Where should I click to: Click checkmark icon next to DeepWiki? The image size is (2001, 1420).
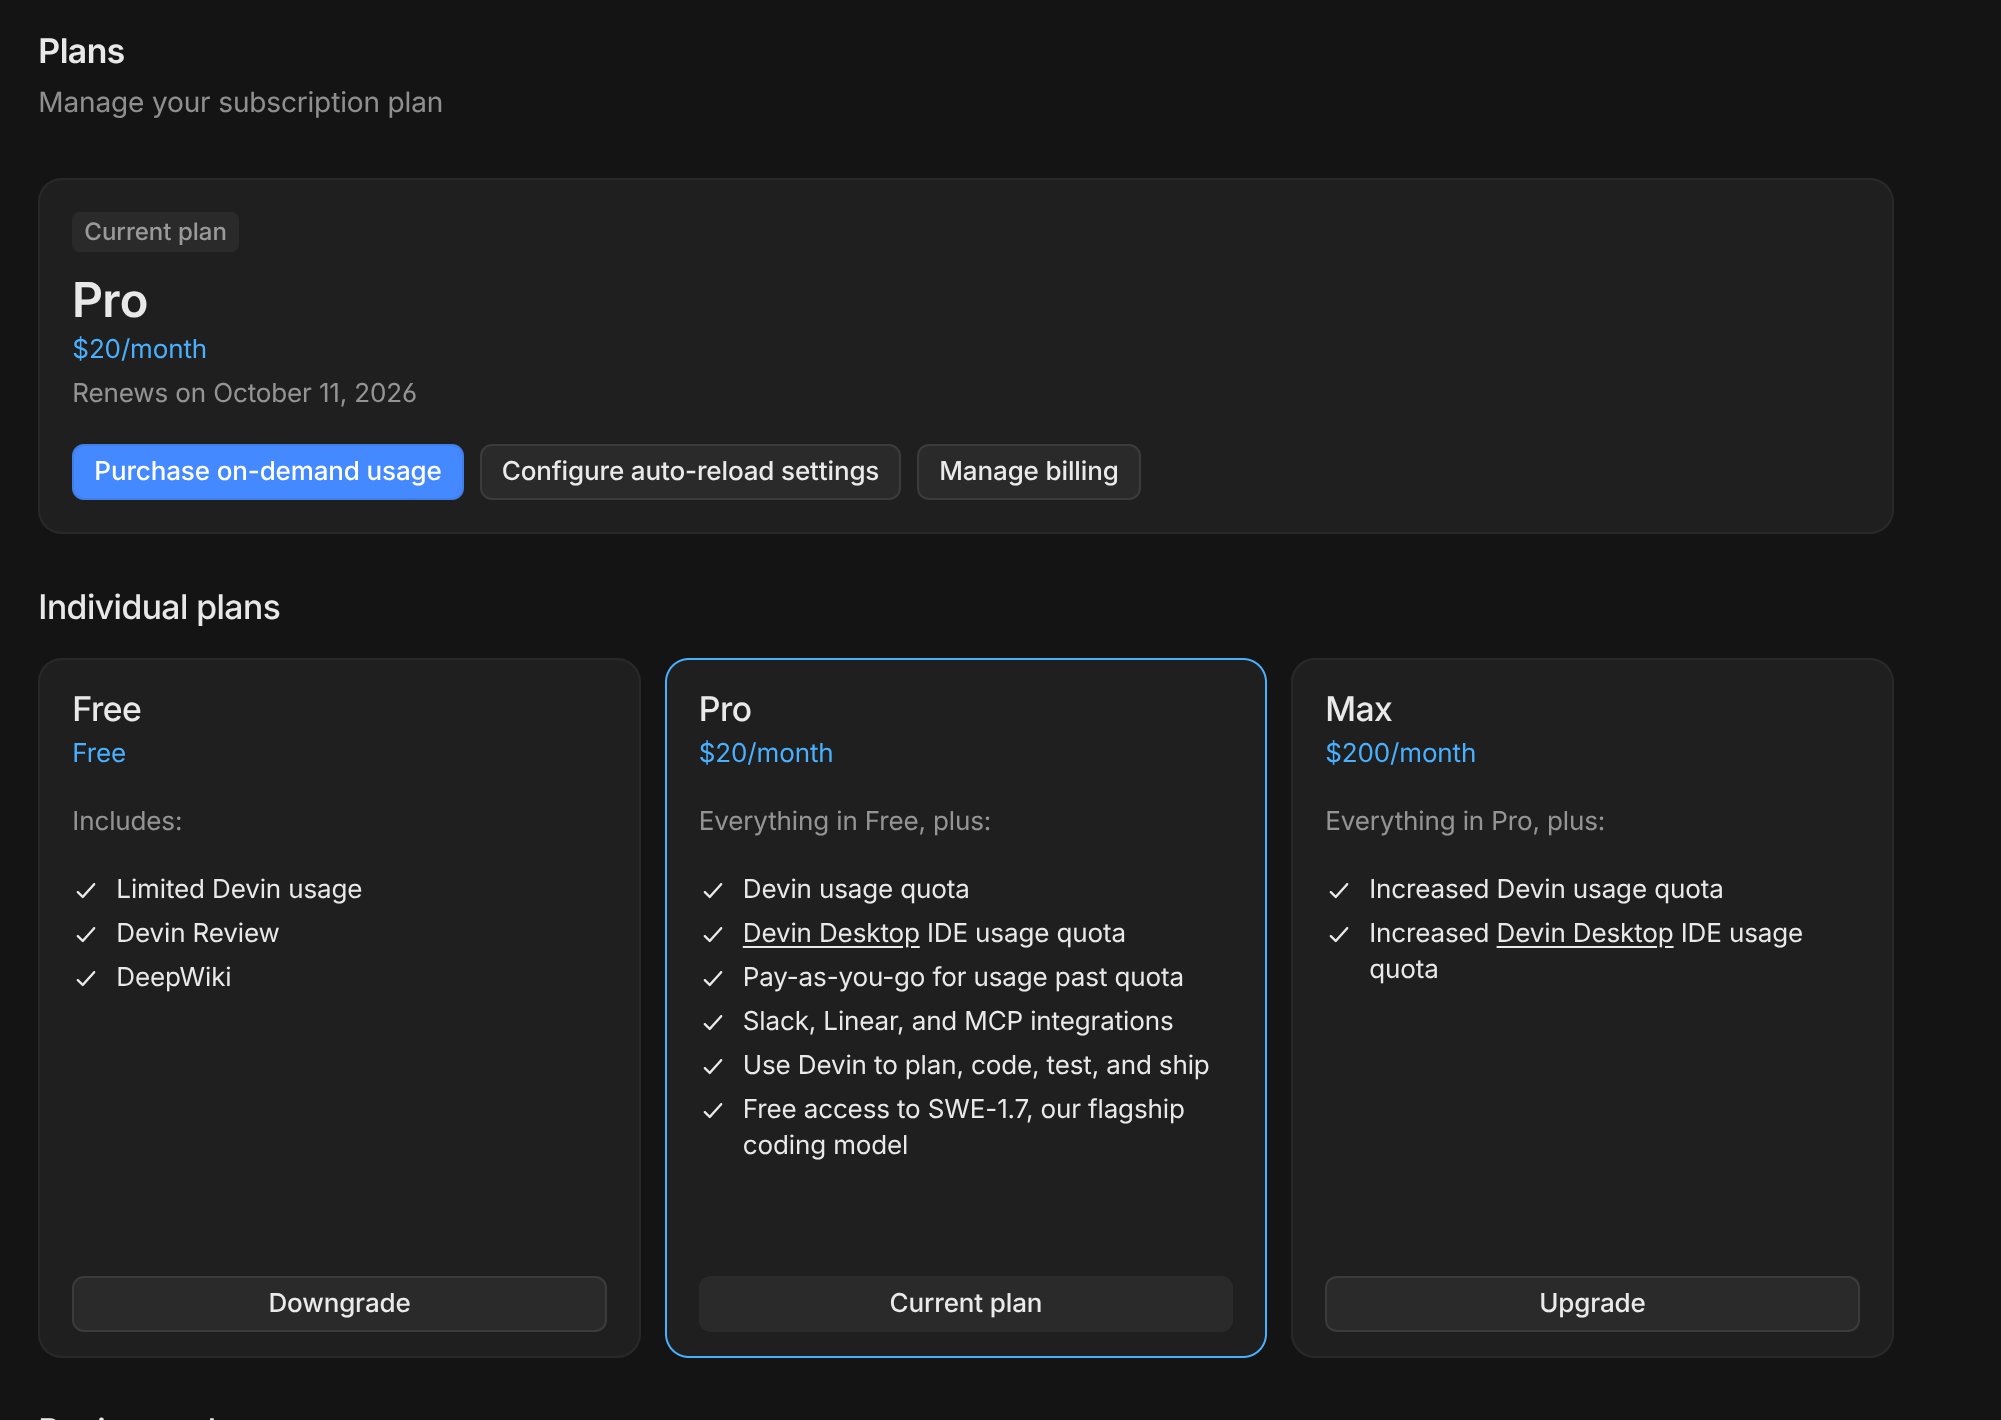point(86,978)
